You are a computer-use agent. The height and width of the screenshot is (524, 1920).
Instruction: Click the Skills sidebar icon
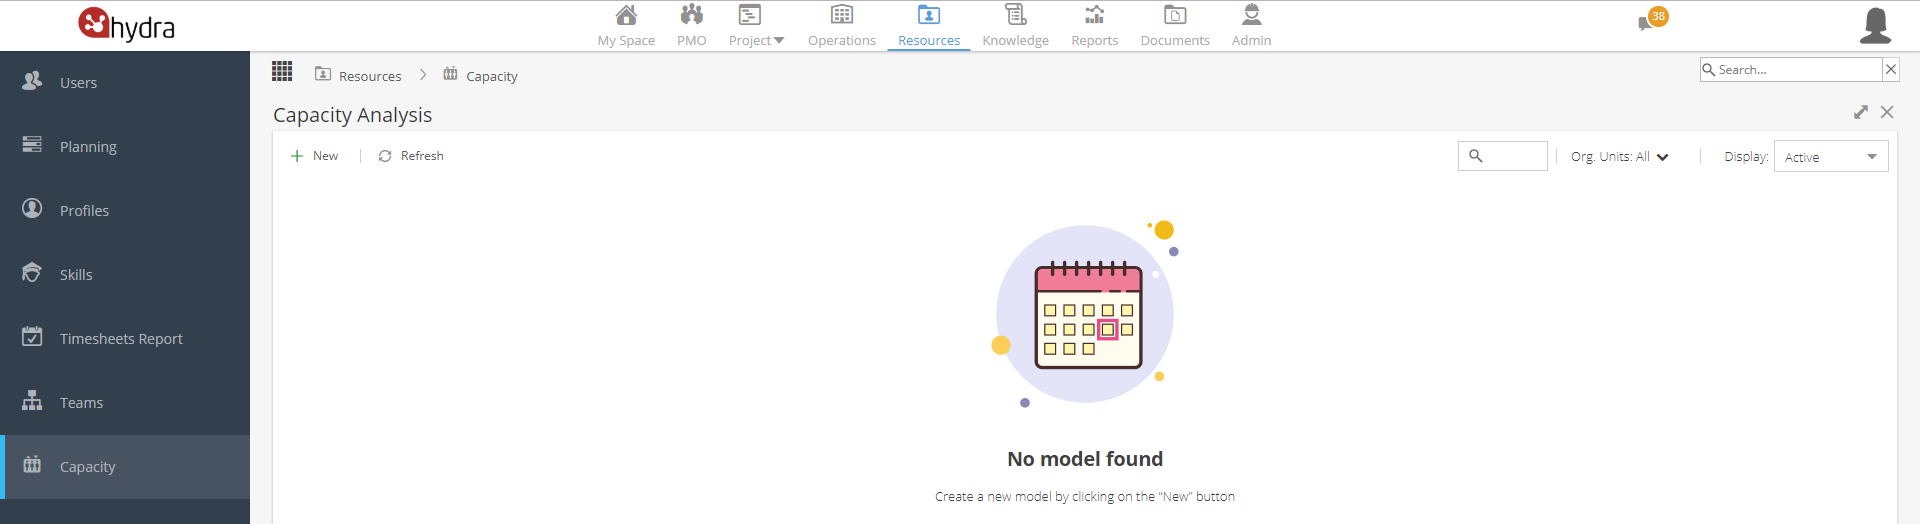click(x=32, y=273)
